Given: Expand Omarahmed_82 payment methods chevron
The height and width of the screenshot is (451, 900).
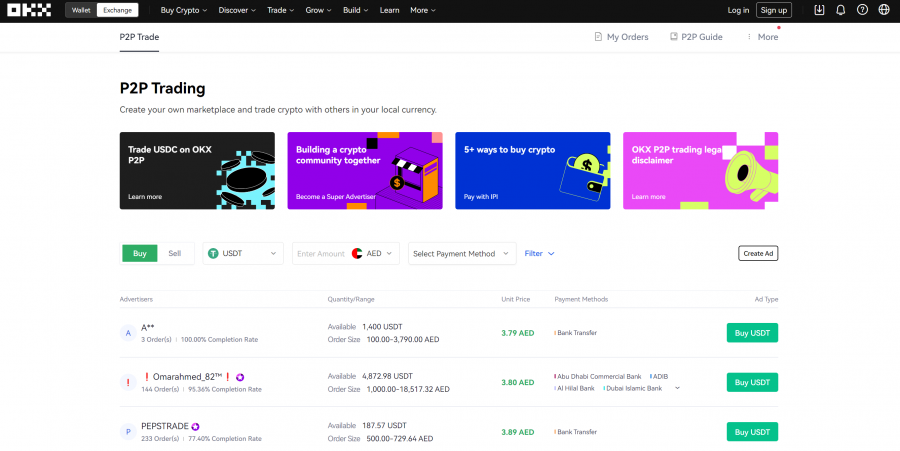Looking at the screenshot, I should (677, 388).
